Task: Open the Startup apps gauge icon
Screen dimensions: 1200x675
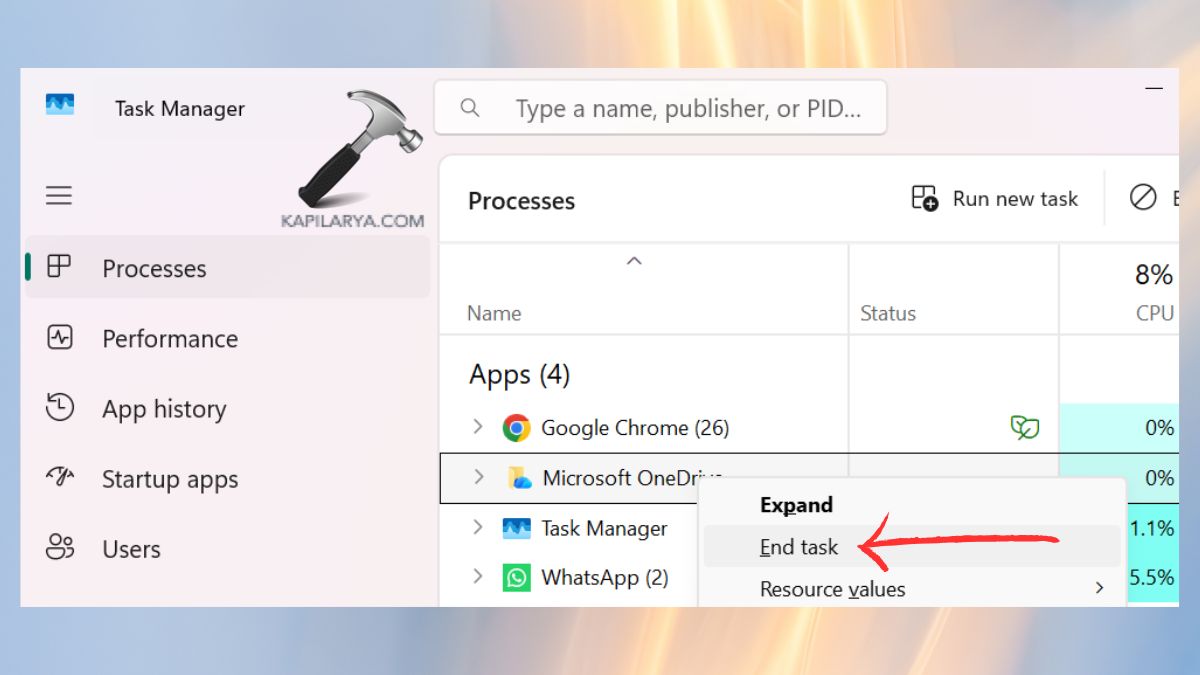Action: pos(60,478)
